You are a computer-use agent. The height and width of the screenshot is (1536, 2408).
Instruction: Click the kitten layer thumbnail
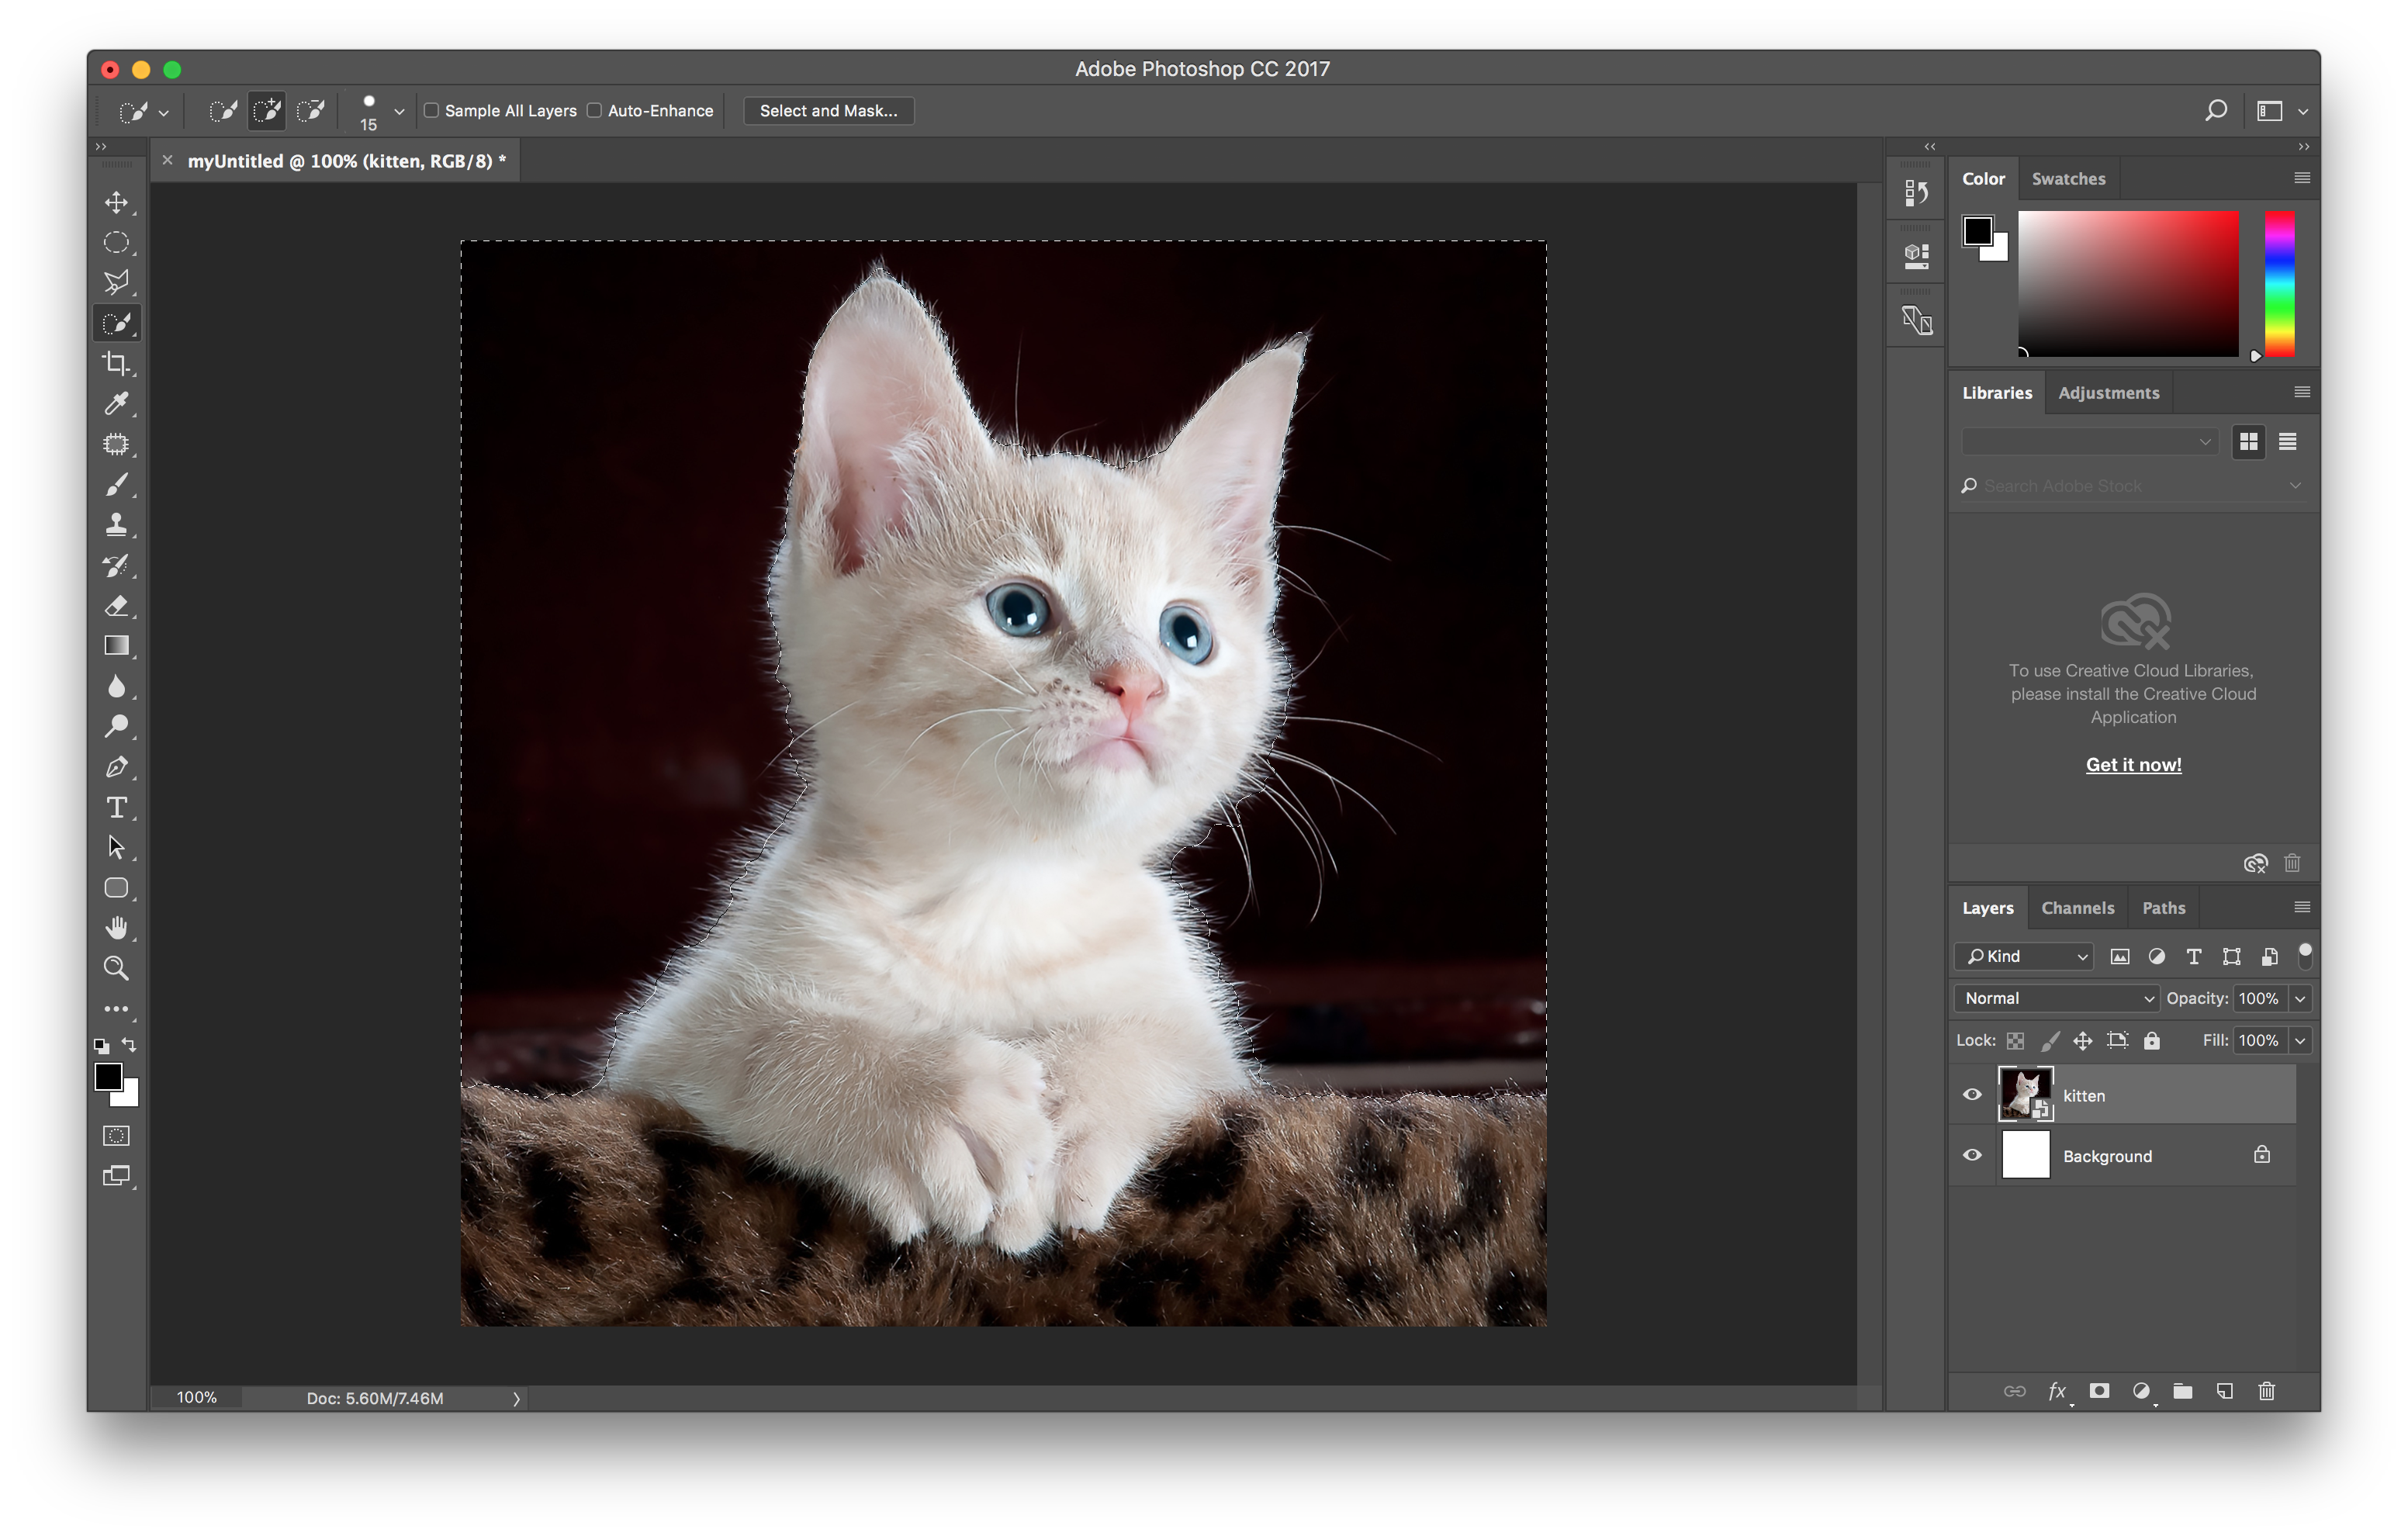[2026, 1093]
